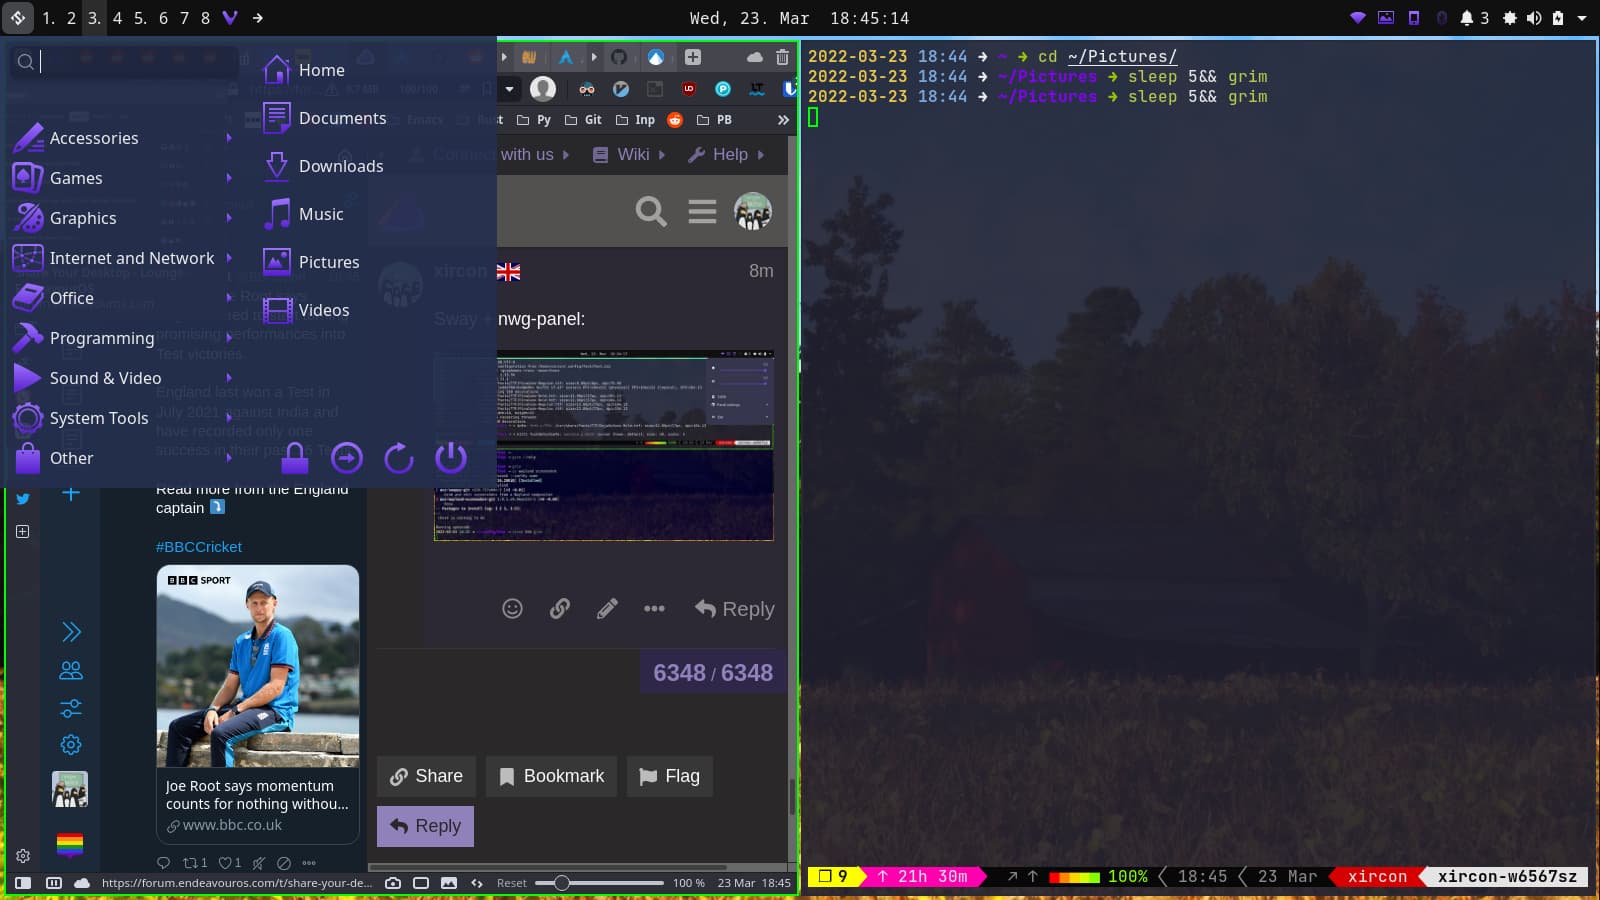Copy post link with the chain icon
This screenshot has height=900, width=1600.
pos(560,608)
